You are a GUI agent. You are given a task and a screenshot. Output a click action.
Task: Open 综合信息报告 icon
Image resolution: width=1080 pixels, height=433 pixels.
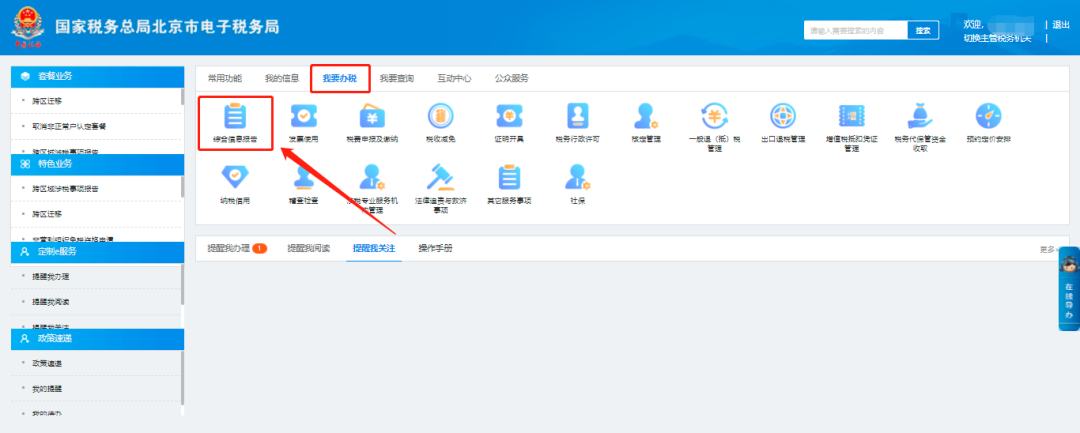click(x=236, y=116)
